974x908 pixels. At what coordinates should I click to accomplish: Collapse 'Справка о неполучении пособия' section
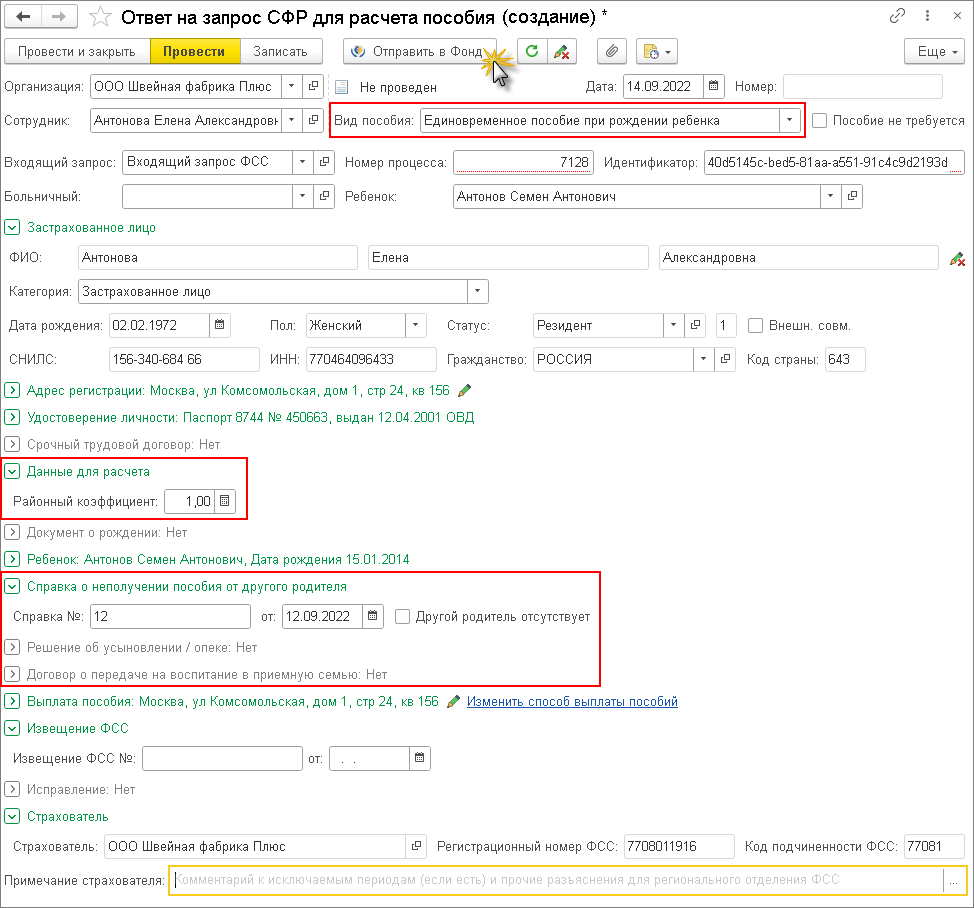12,586
